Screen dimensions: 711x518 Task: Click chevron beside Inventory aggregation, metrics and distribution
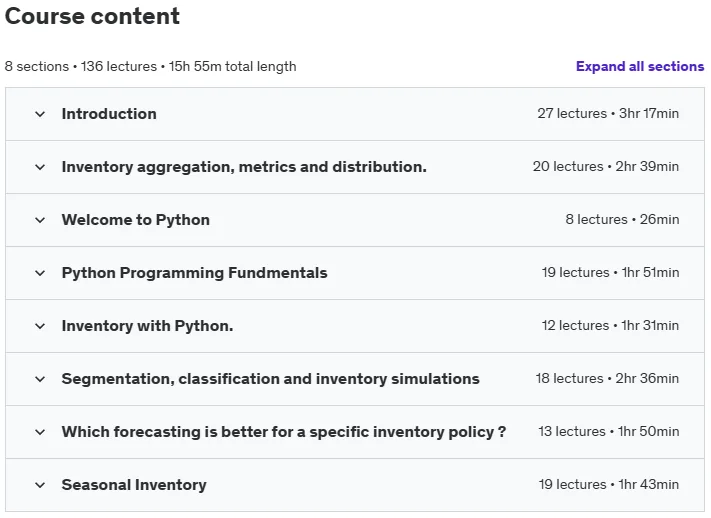pyautogui.click(x=40, y=167)
